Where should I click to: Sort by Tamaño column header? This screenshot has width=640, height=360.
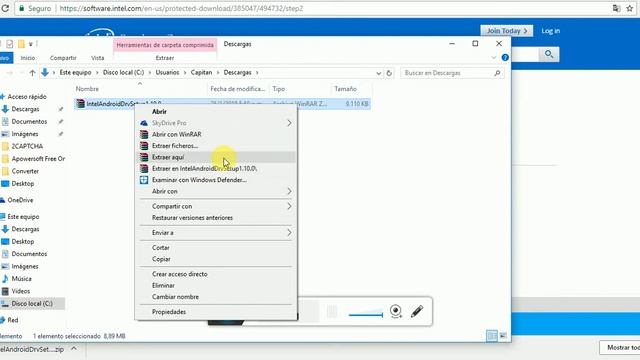click(351, 89)
